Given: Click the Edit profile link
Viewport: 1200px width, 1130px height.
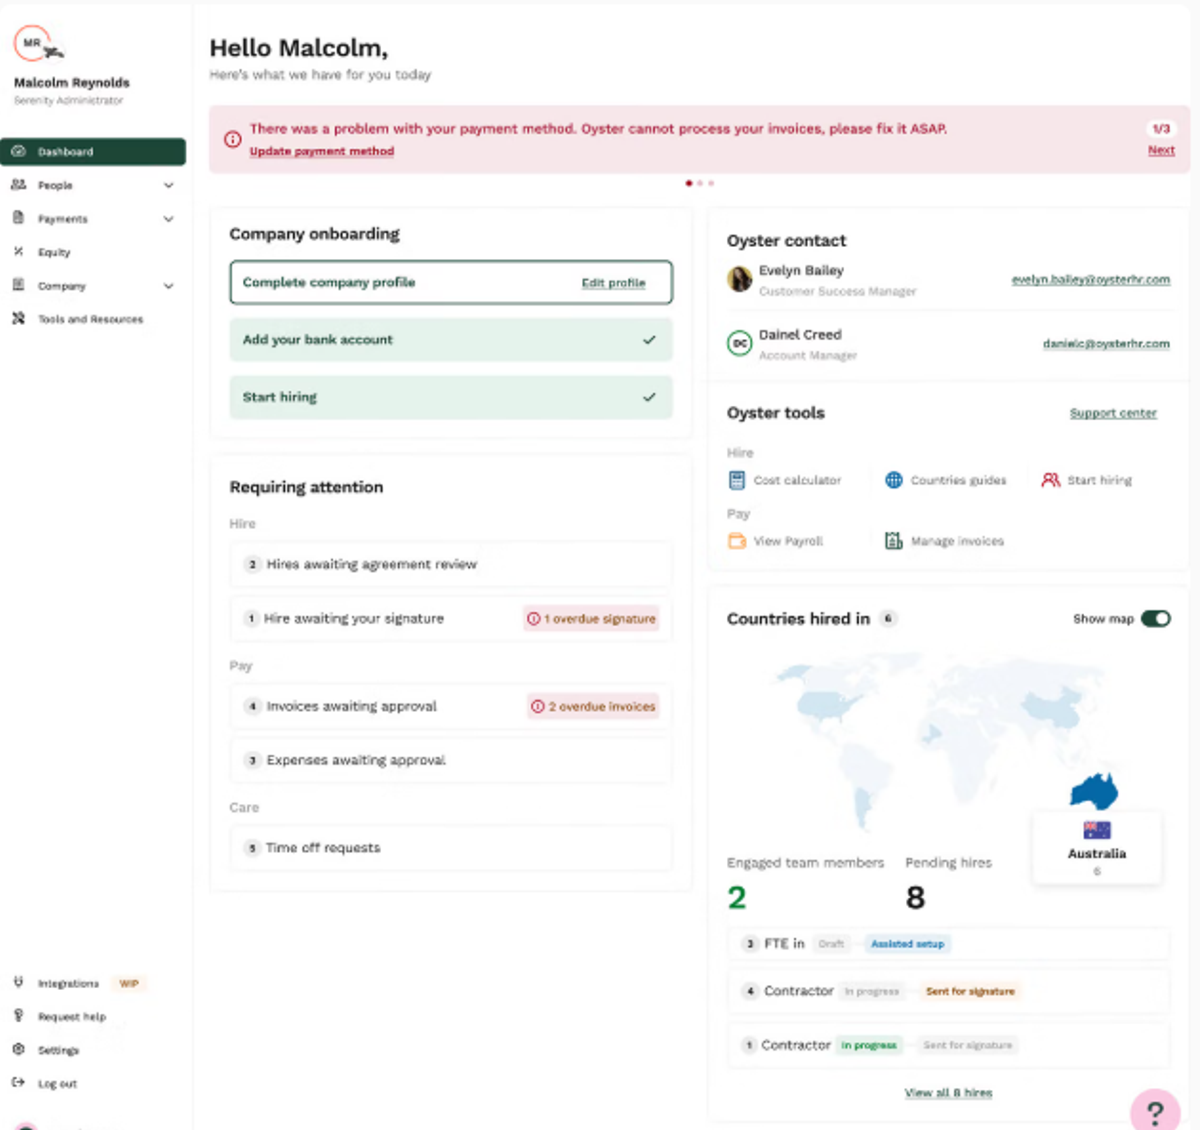Looking at the screenshot, I should point(613,283).
